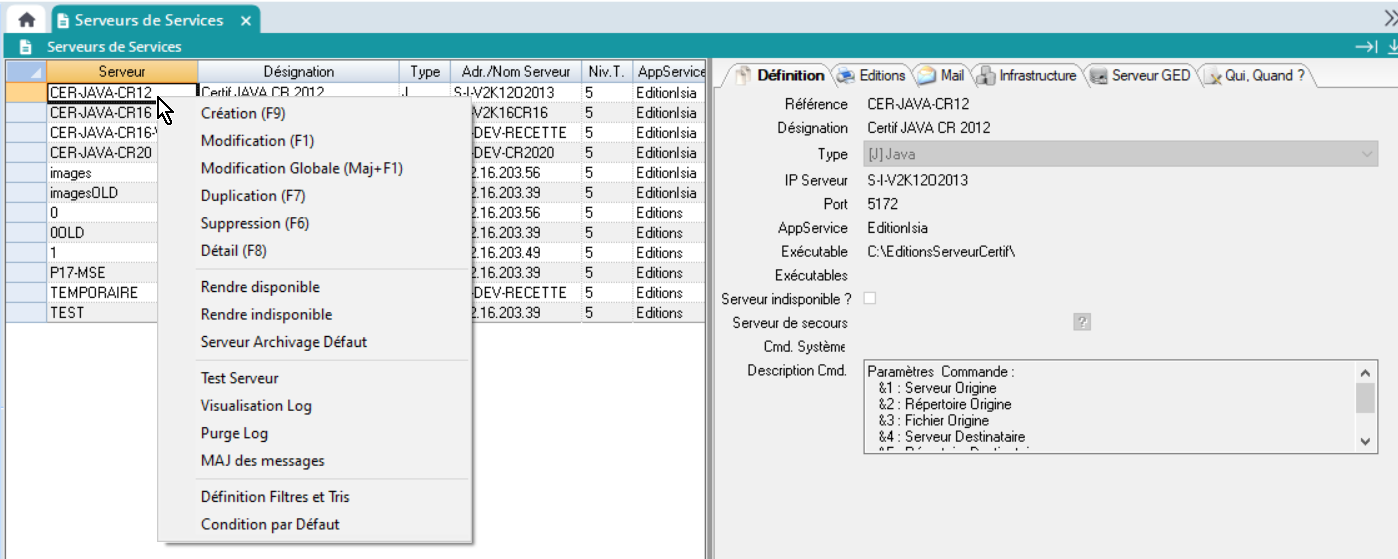Viewport: 1398px width, 559px height.
Task: Click the dock-right arrow icon in the title bar
Action: tap(1365, 47)
